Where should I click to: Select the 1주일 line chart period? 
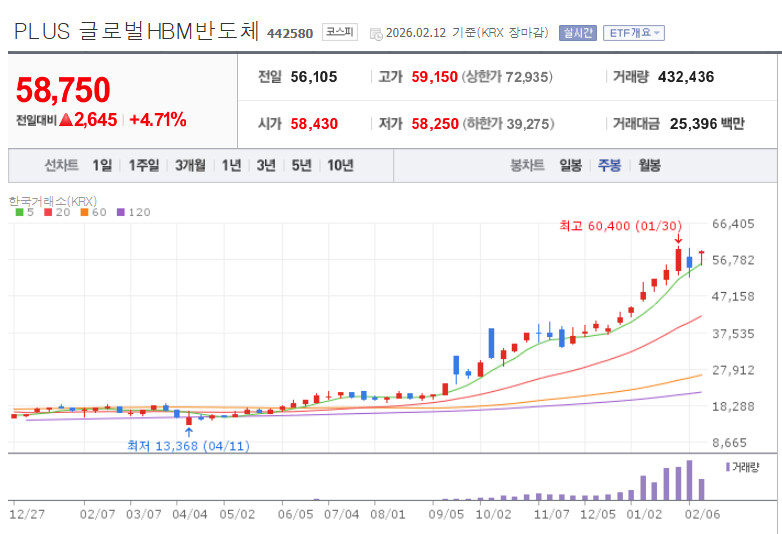coord(145,166)
